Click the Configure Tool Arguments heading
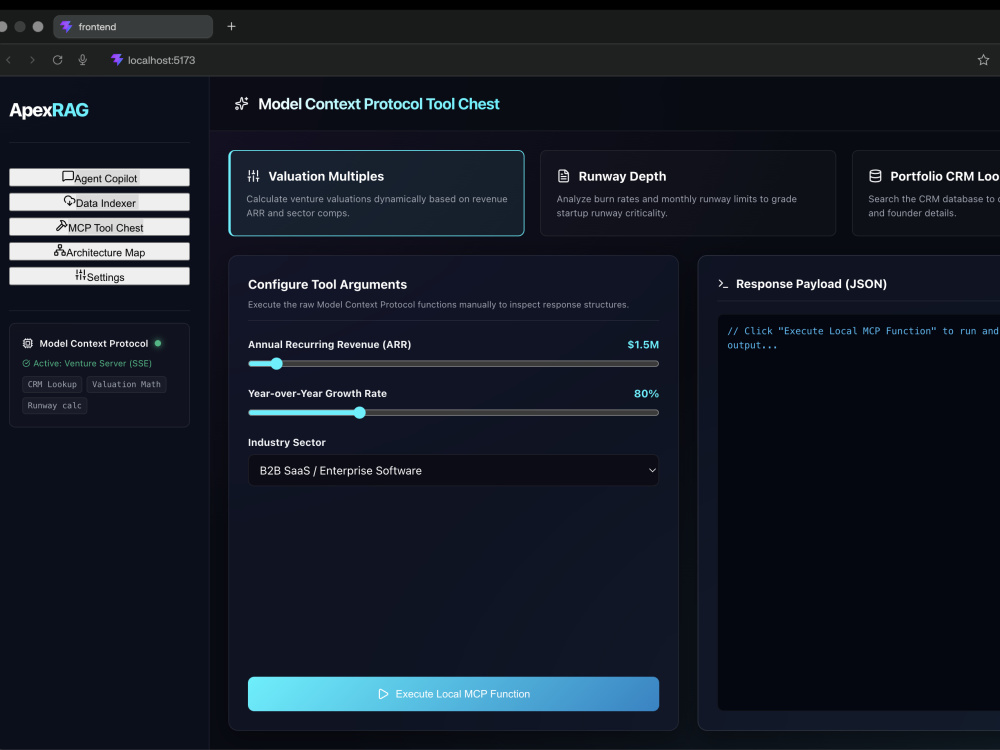Viewport: 1000px width, 750px height. 327,284
